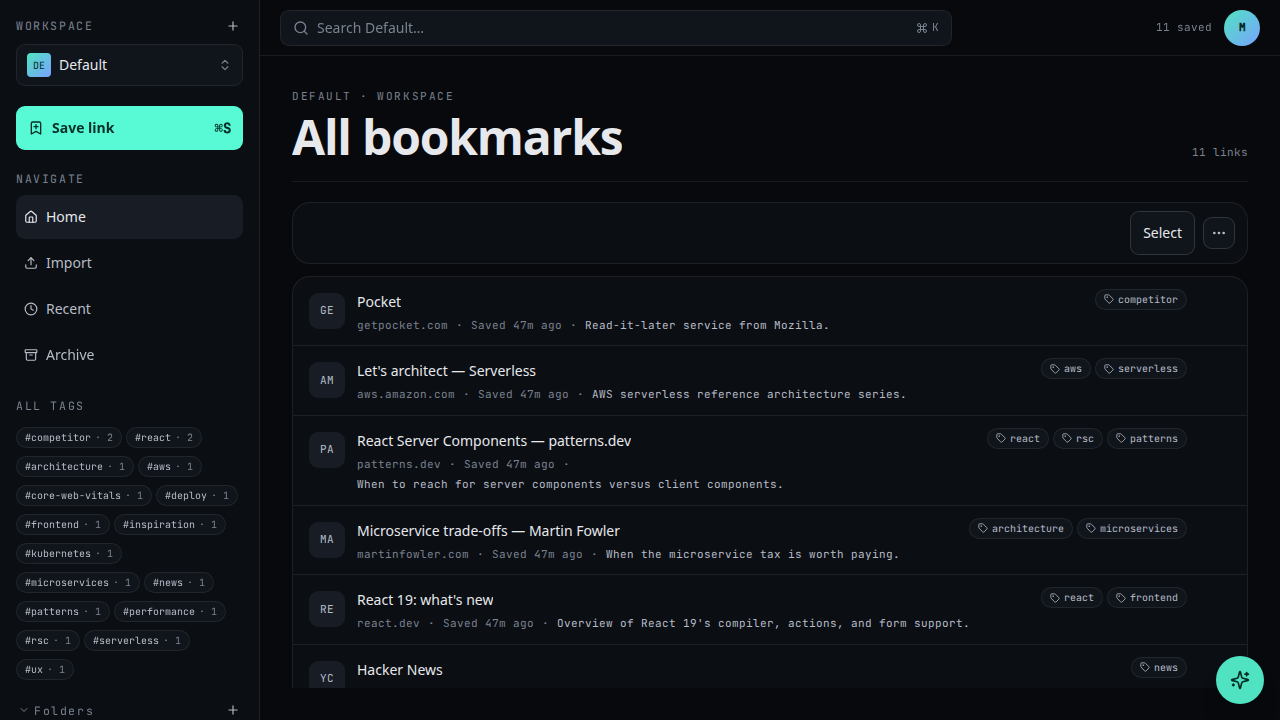Open Recent bookmarks
1280x720 pixels.
pos(129,309)
